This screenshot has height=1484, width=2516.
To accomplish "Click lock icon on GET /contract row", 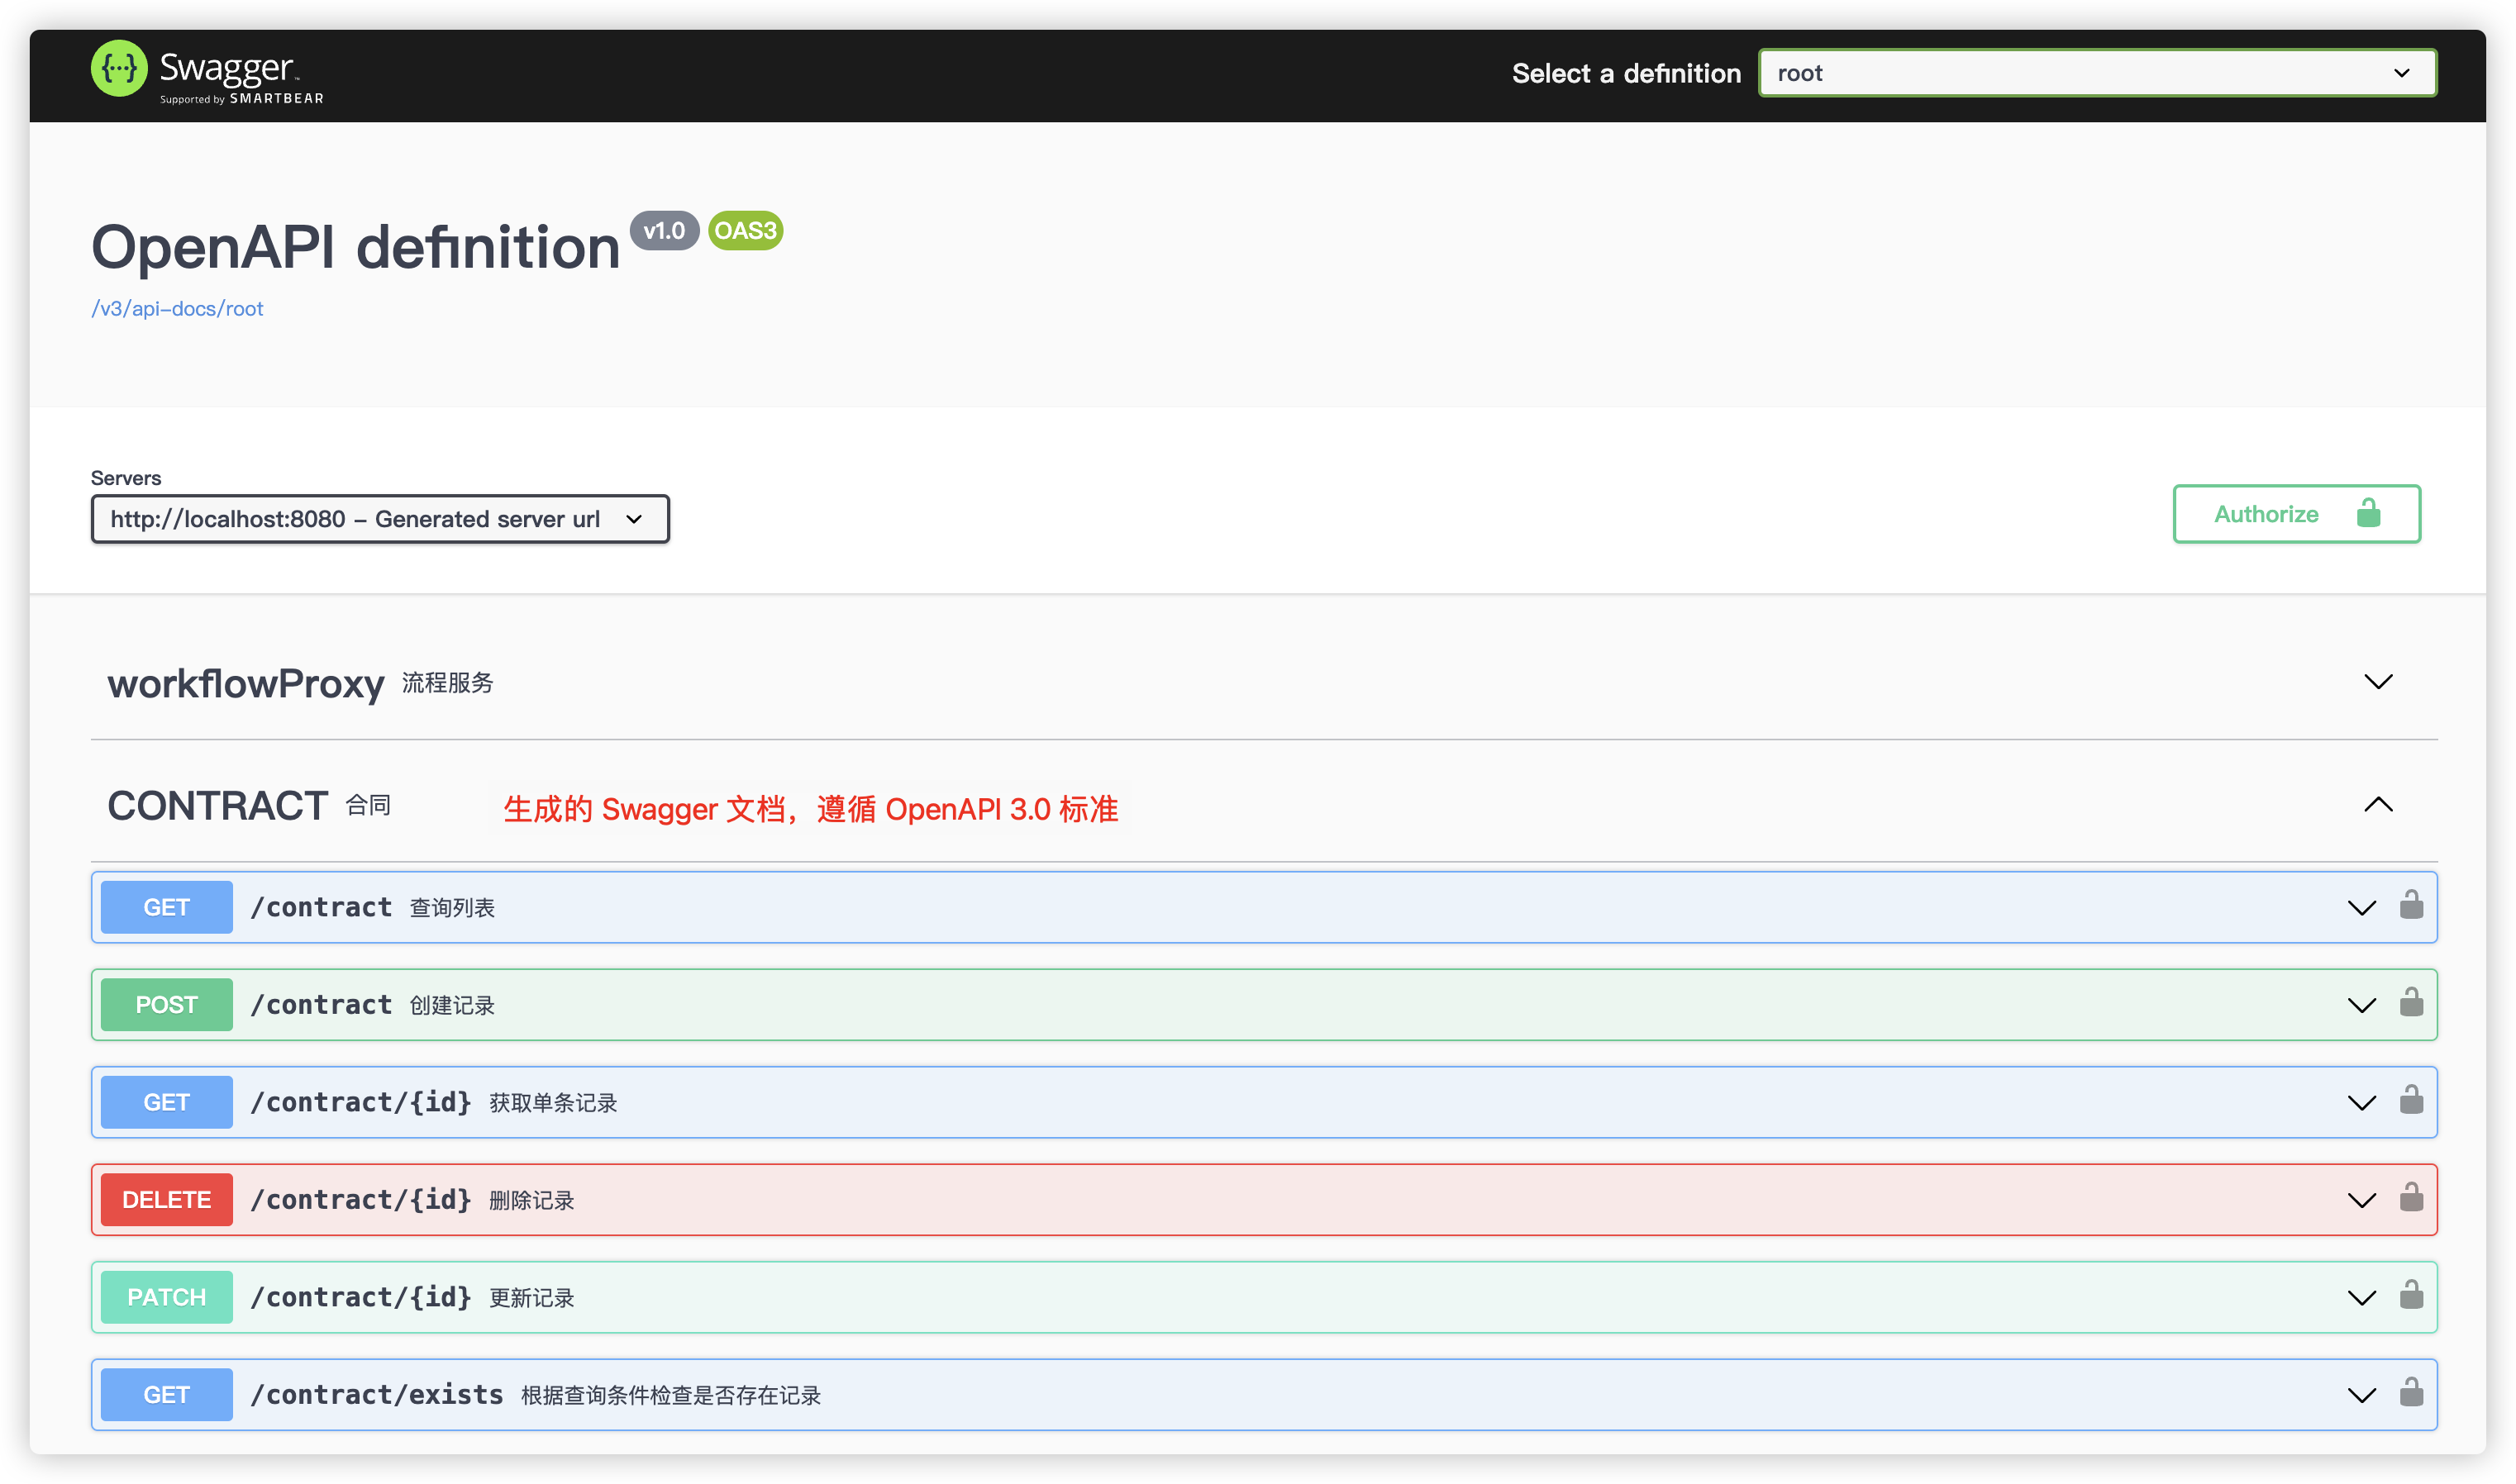I will tap(2411, 905).
